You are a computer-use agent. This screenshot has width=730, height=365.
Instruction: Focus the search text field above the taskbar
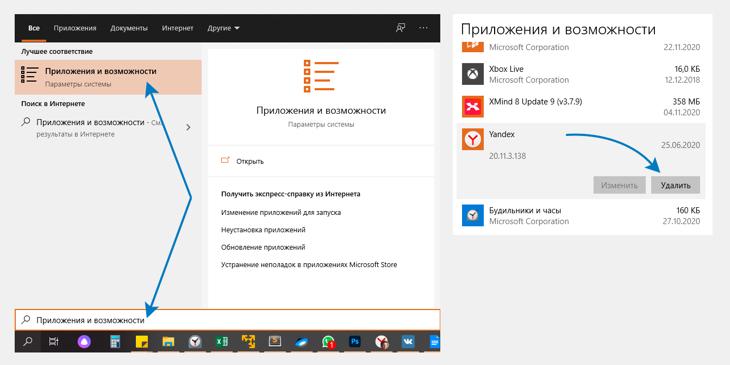pyautogui.click(x=227, y=320)
